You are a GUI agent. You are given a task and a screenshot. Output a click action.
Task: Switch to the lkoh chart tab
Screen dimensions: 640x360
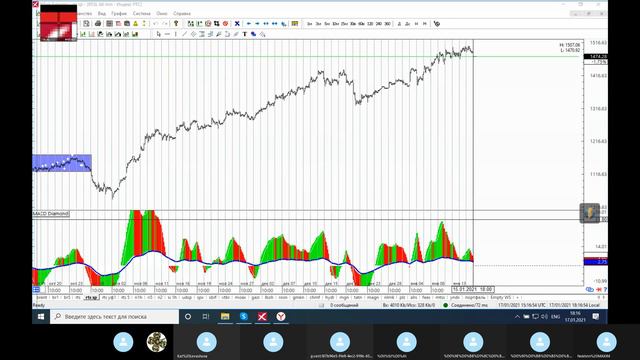[x=269, y=298]
